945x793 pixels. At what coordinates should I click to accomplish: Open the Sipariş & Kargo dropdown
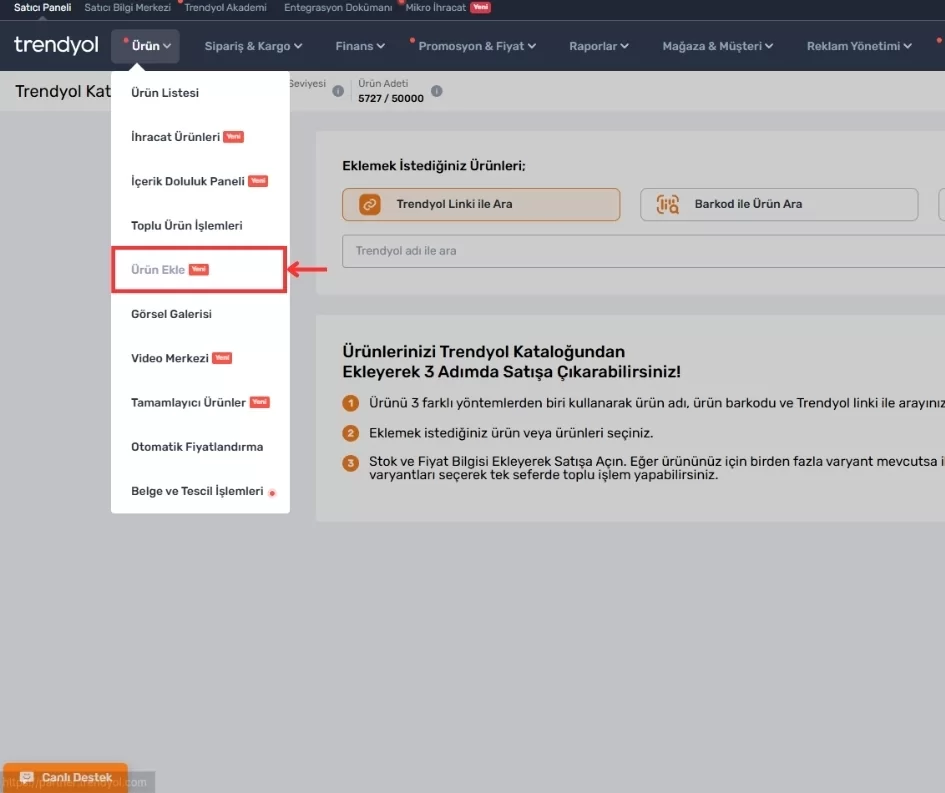click(x=253, y=46)
